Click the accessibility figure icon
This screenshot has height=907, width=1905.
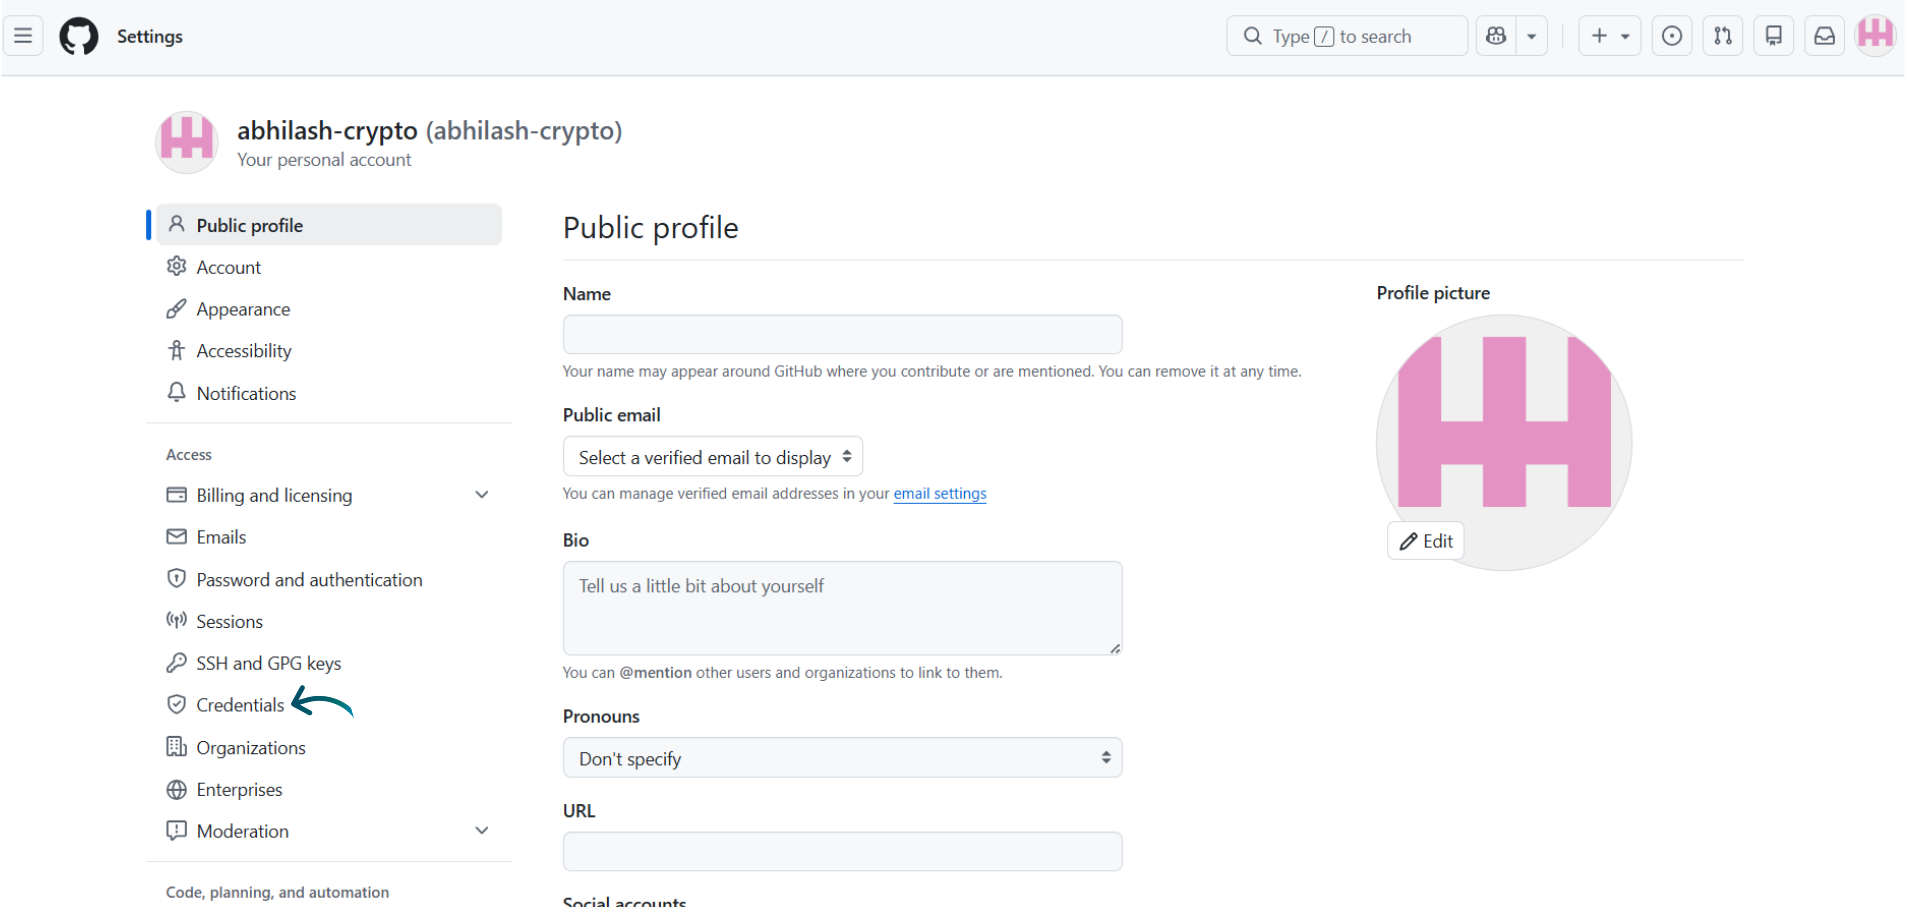point(177,350)
